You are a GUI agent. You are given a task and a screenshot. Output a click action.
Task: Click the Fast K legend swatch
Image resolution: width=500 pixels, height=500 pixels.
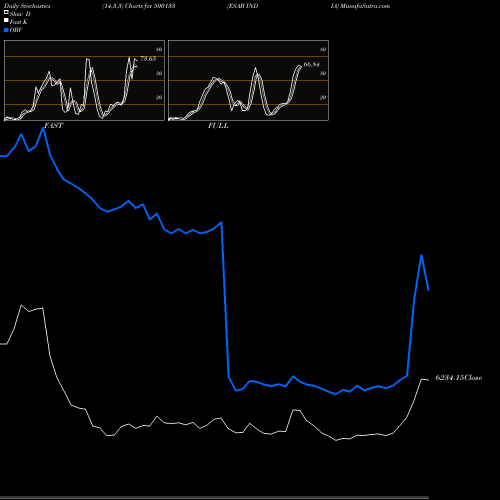[6, 20]
